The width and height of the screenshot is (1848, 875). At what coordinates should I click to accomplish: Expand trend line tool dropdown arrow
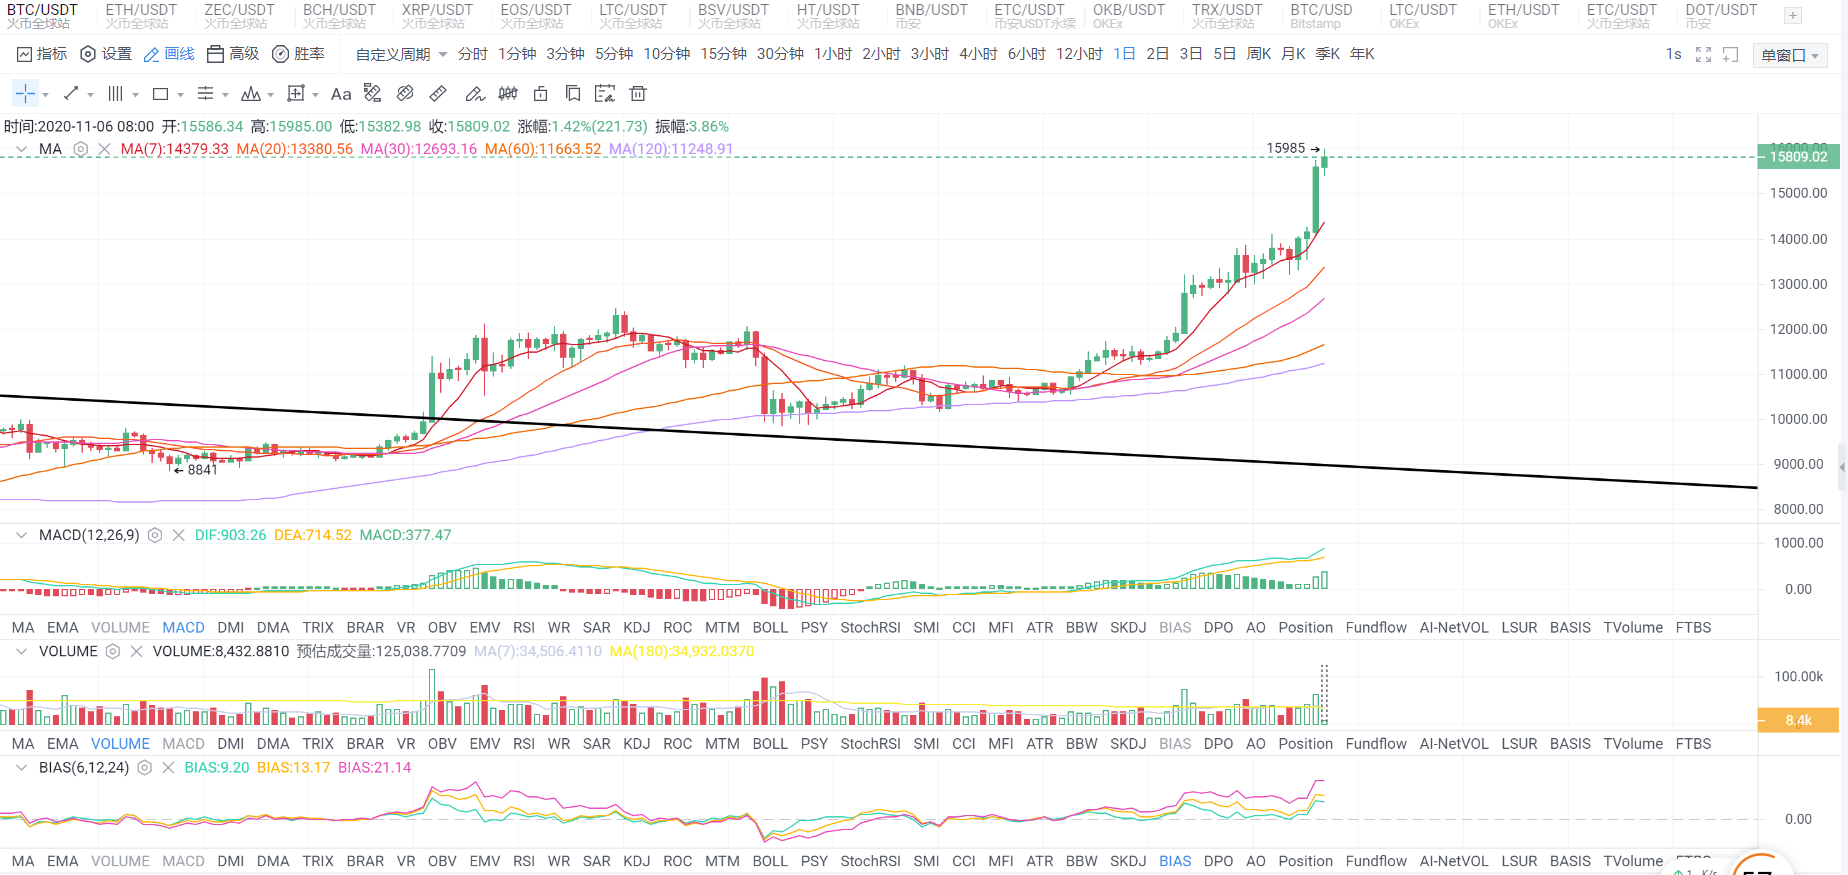pos(90,95)
